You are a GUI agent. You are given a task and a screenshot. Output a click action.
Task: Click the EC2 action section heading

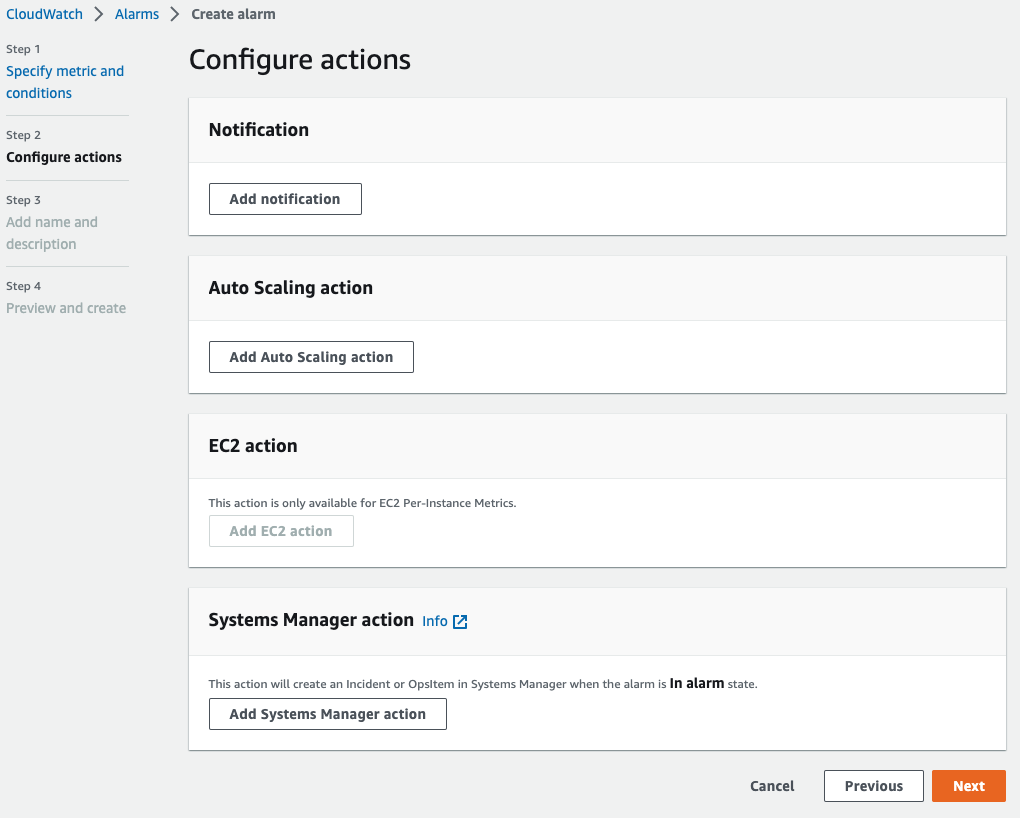[x=253, y=446]
